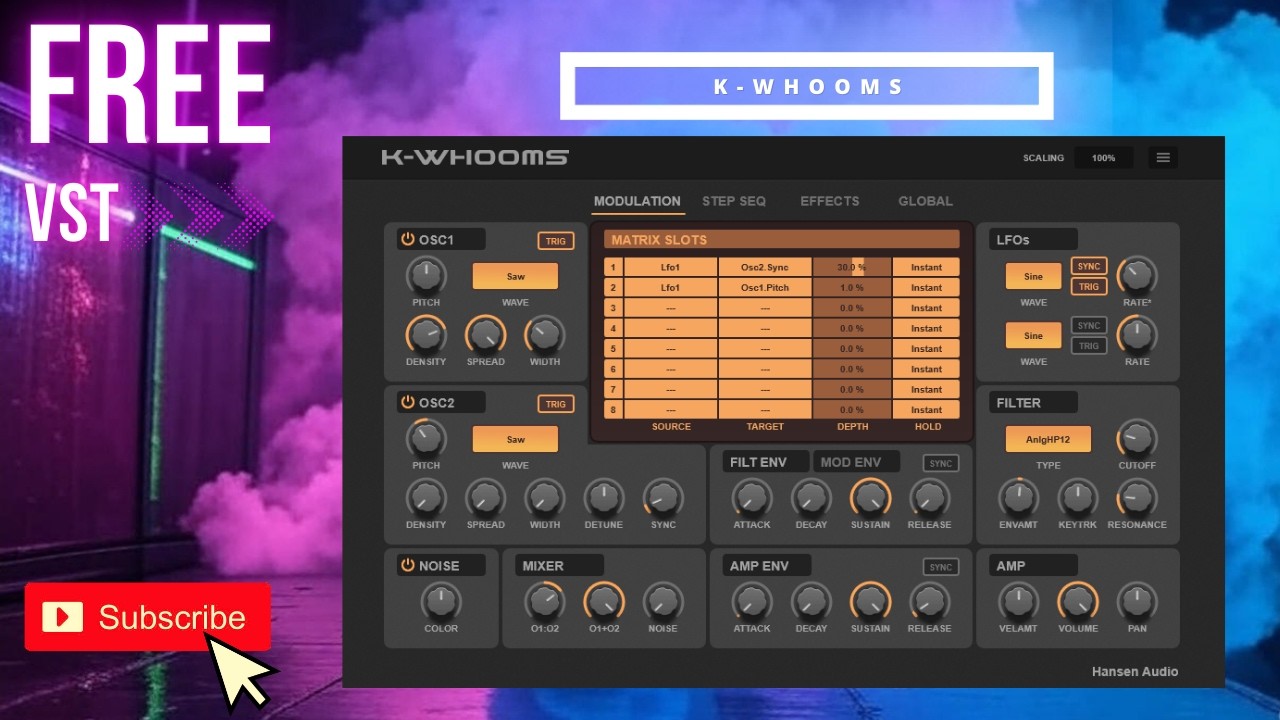This screenshot has height=720, width=1280.
Task: Toggle LFO2 TRIG button
Action: point(1089,346)
